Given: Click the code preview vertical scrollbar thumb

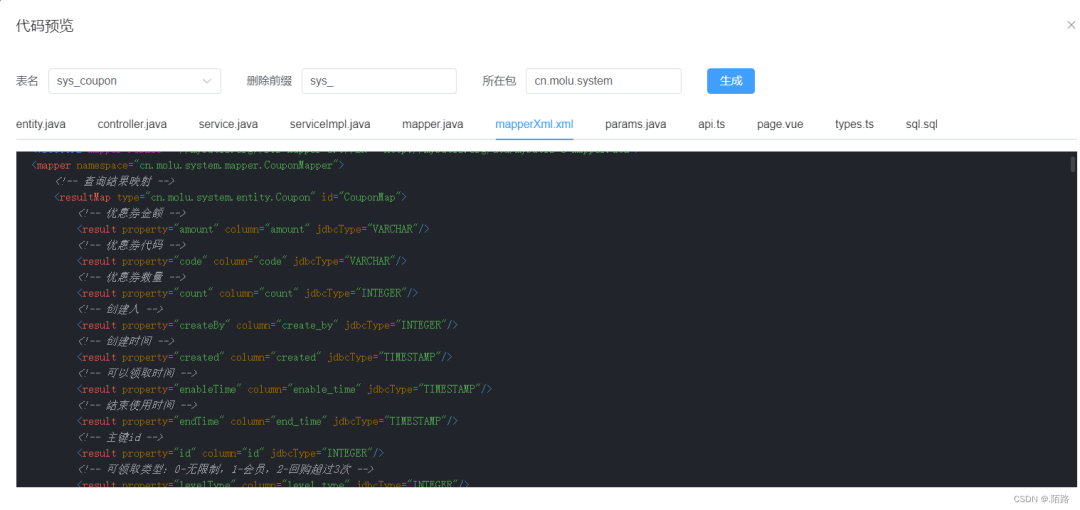Looking at the screenshot, I should 1072,163.
